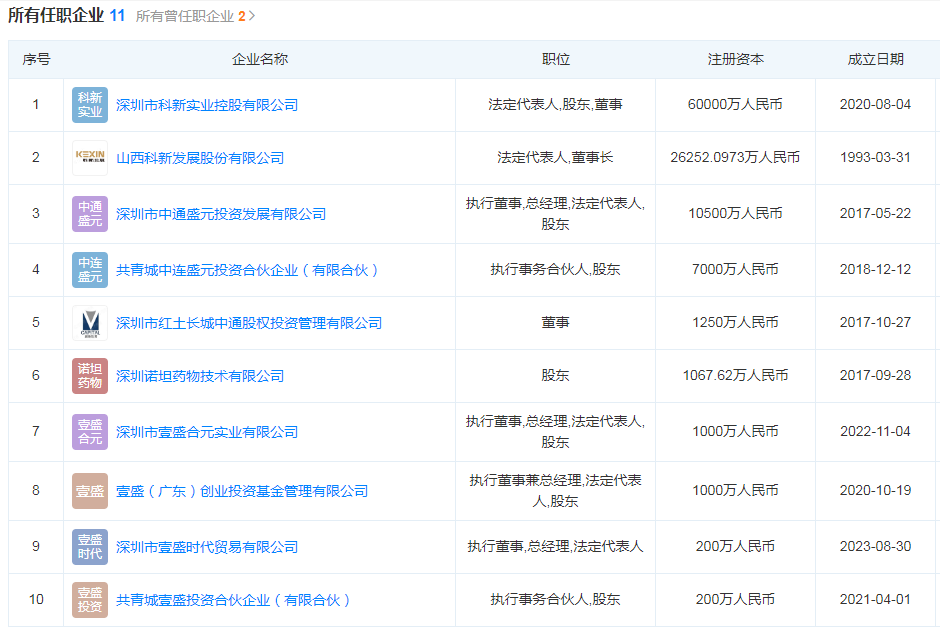Open 深圳市壹盛合元实业有限公司 link
The image size is (940, 633).
pos(207,432)
